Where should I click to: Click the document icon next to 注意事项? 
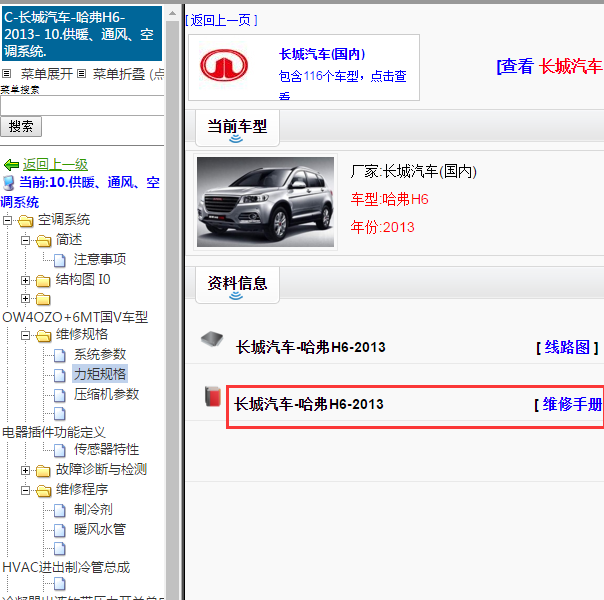pyautogui.click(x=60, y=260)
